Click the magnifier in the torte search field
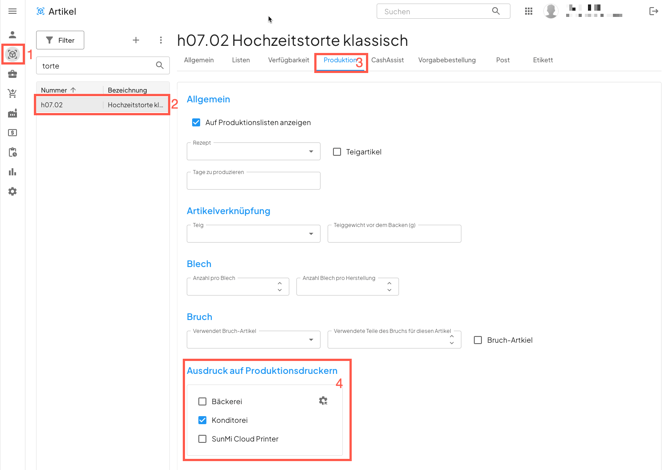Screen dimensions: 670x470 (x=159, y=65)
